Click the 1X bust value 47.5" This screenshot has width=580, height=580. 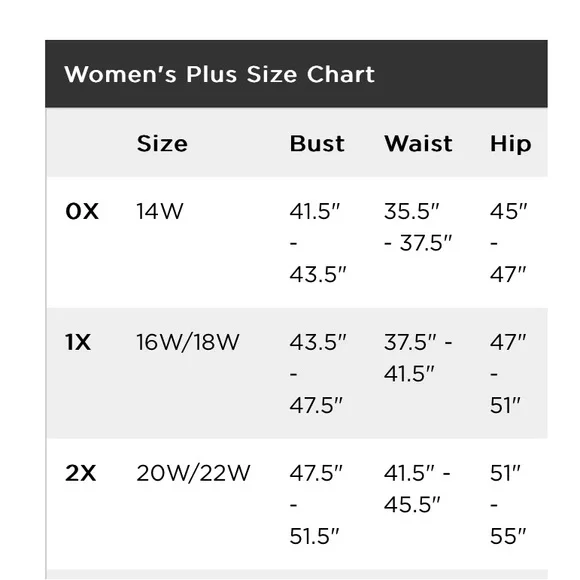316,405
